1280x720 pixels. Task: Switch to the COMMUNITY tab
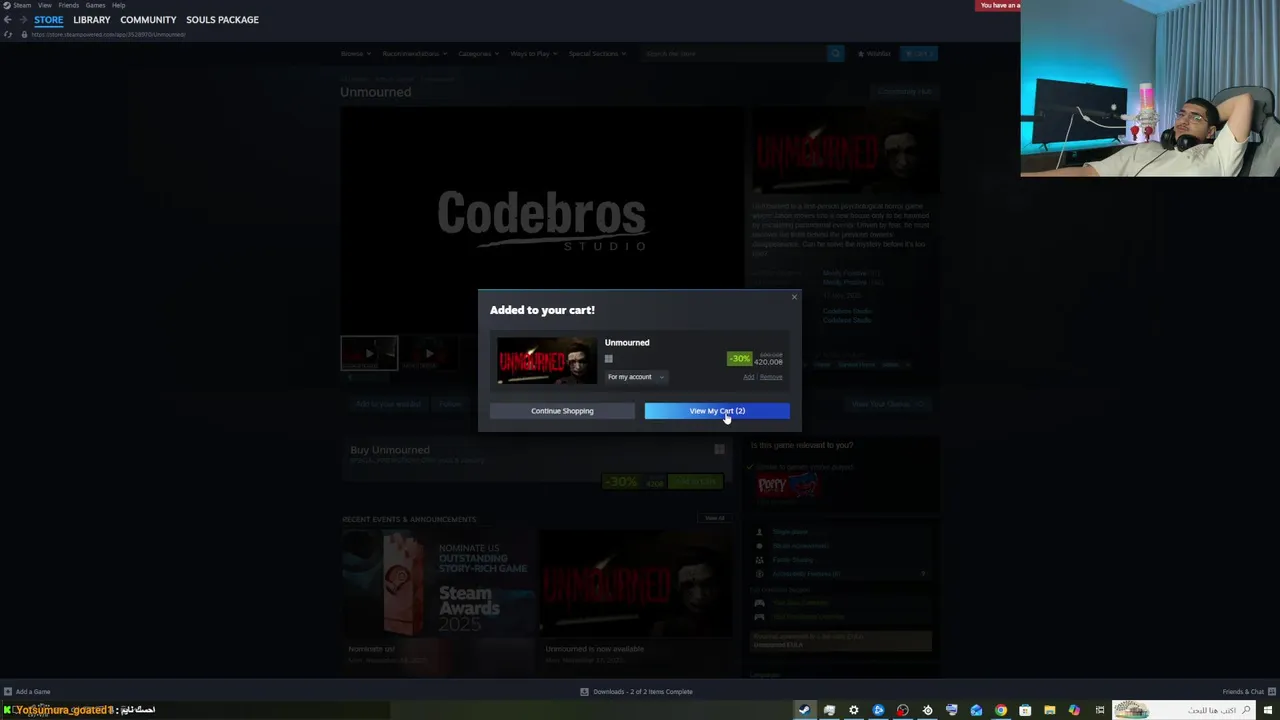click(x=148, y=20)
